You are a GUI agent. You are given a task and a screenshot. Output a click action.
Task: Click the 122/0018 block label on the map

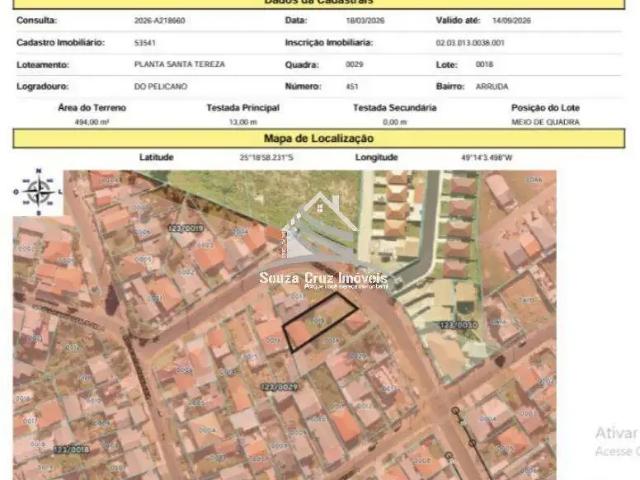(x=71, y=449)
